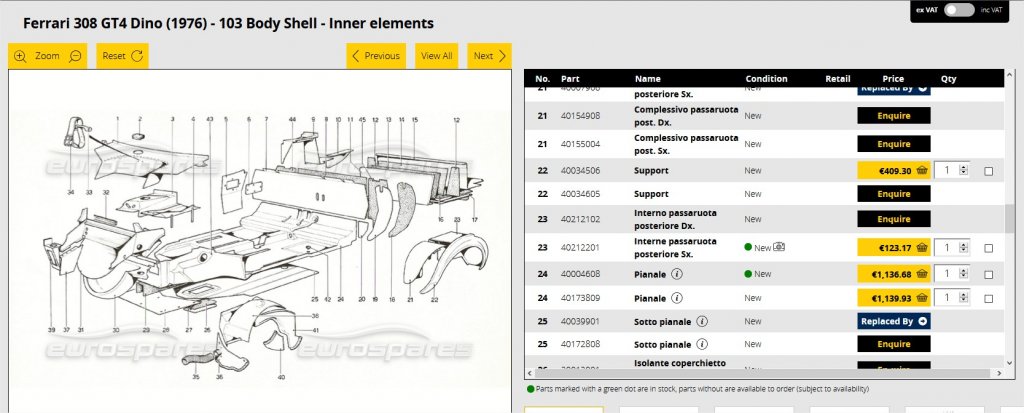Click the camera photo icon for part 40212201
This screenshot has height=413, width=1024.
pyautogui.click(x=779, y=247)
